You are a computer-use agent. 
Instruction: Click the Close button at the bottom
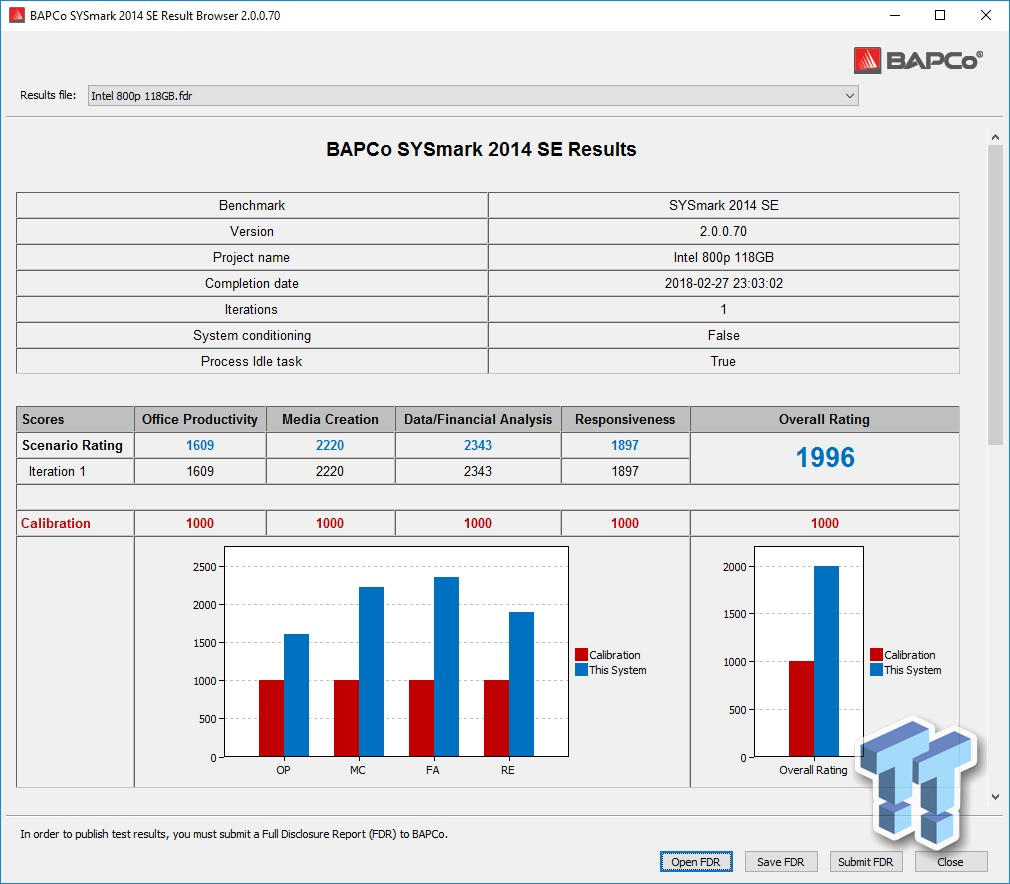click(950, 861)
